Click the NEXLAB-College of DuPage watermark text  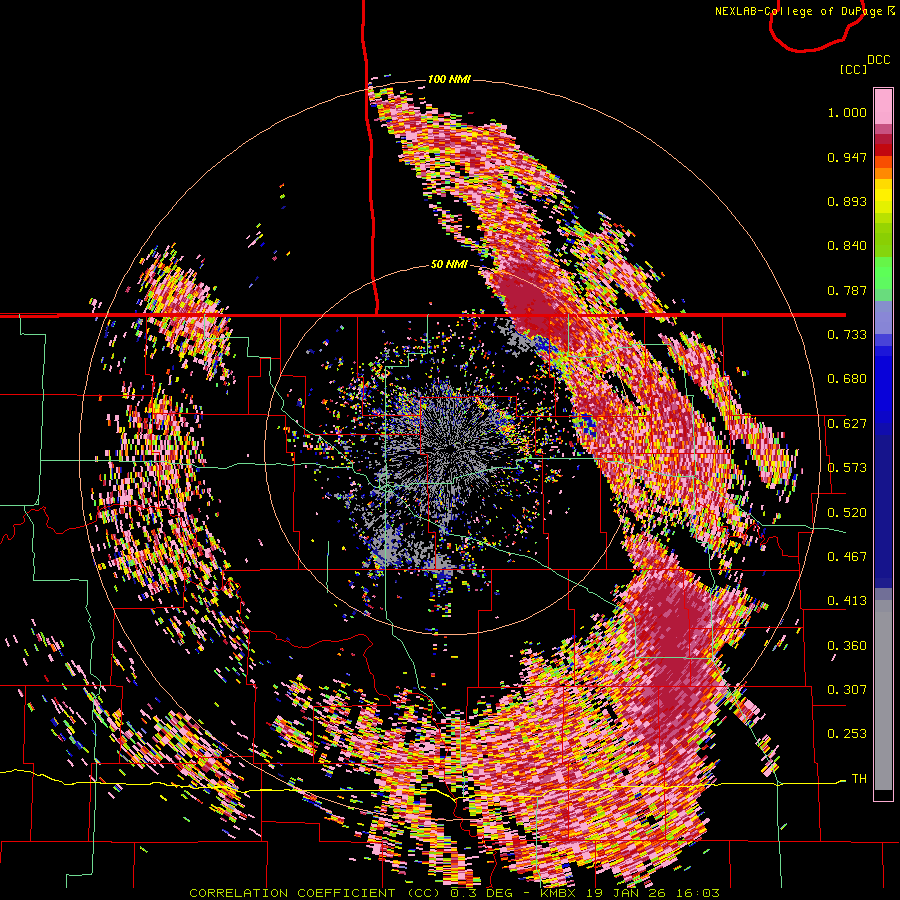(x=804, y=11)
